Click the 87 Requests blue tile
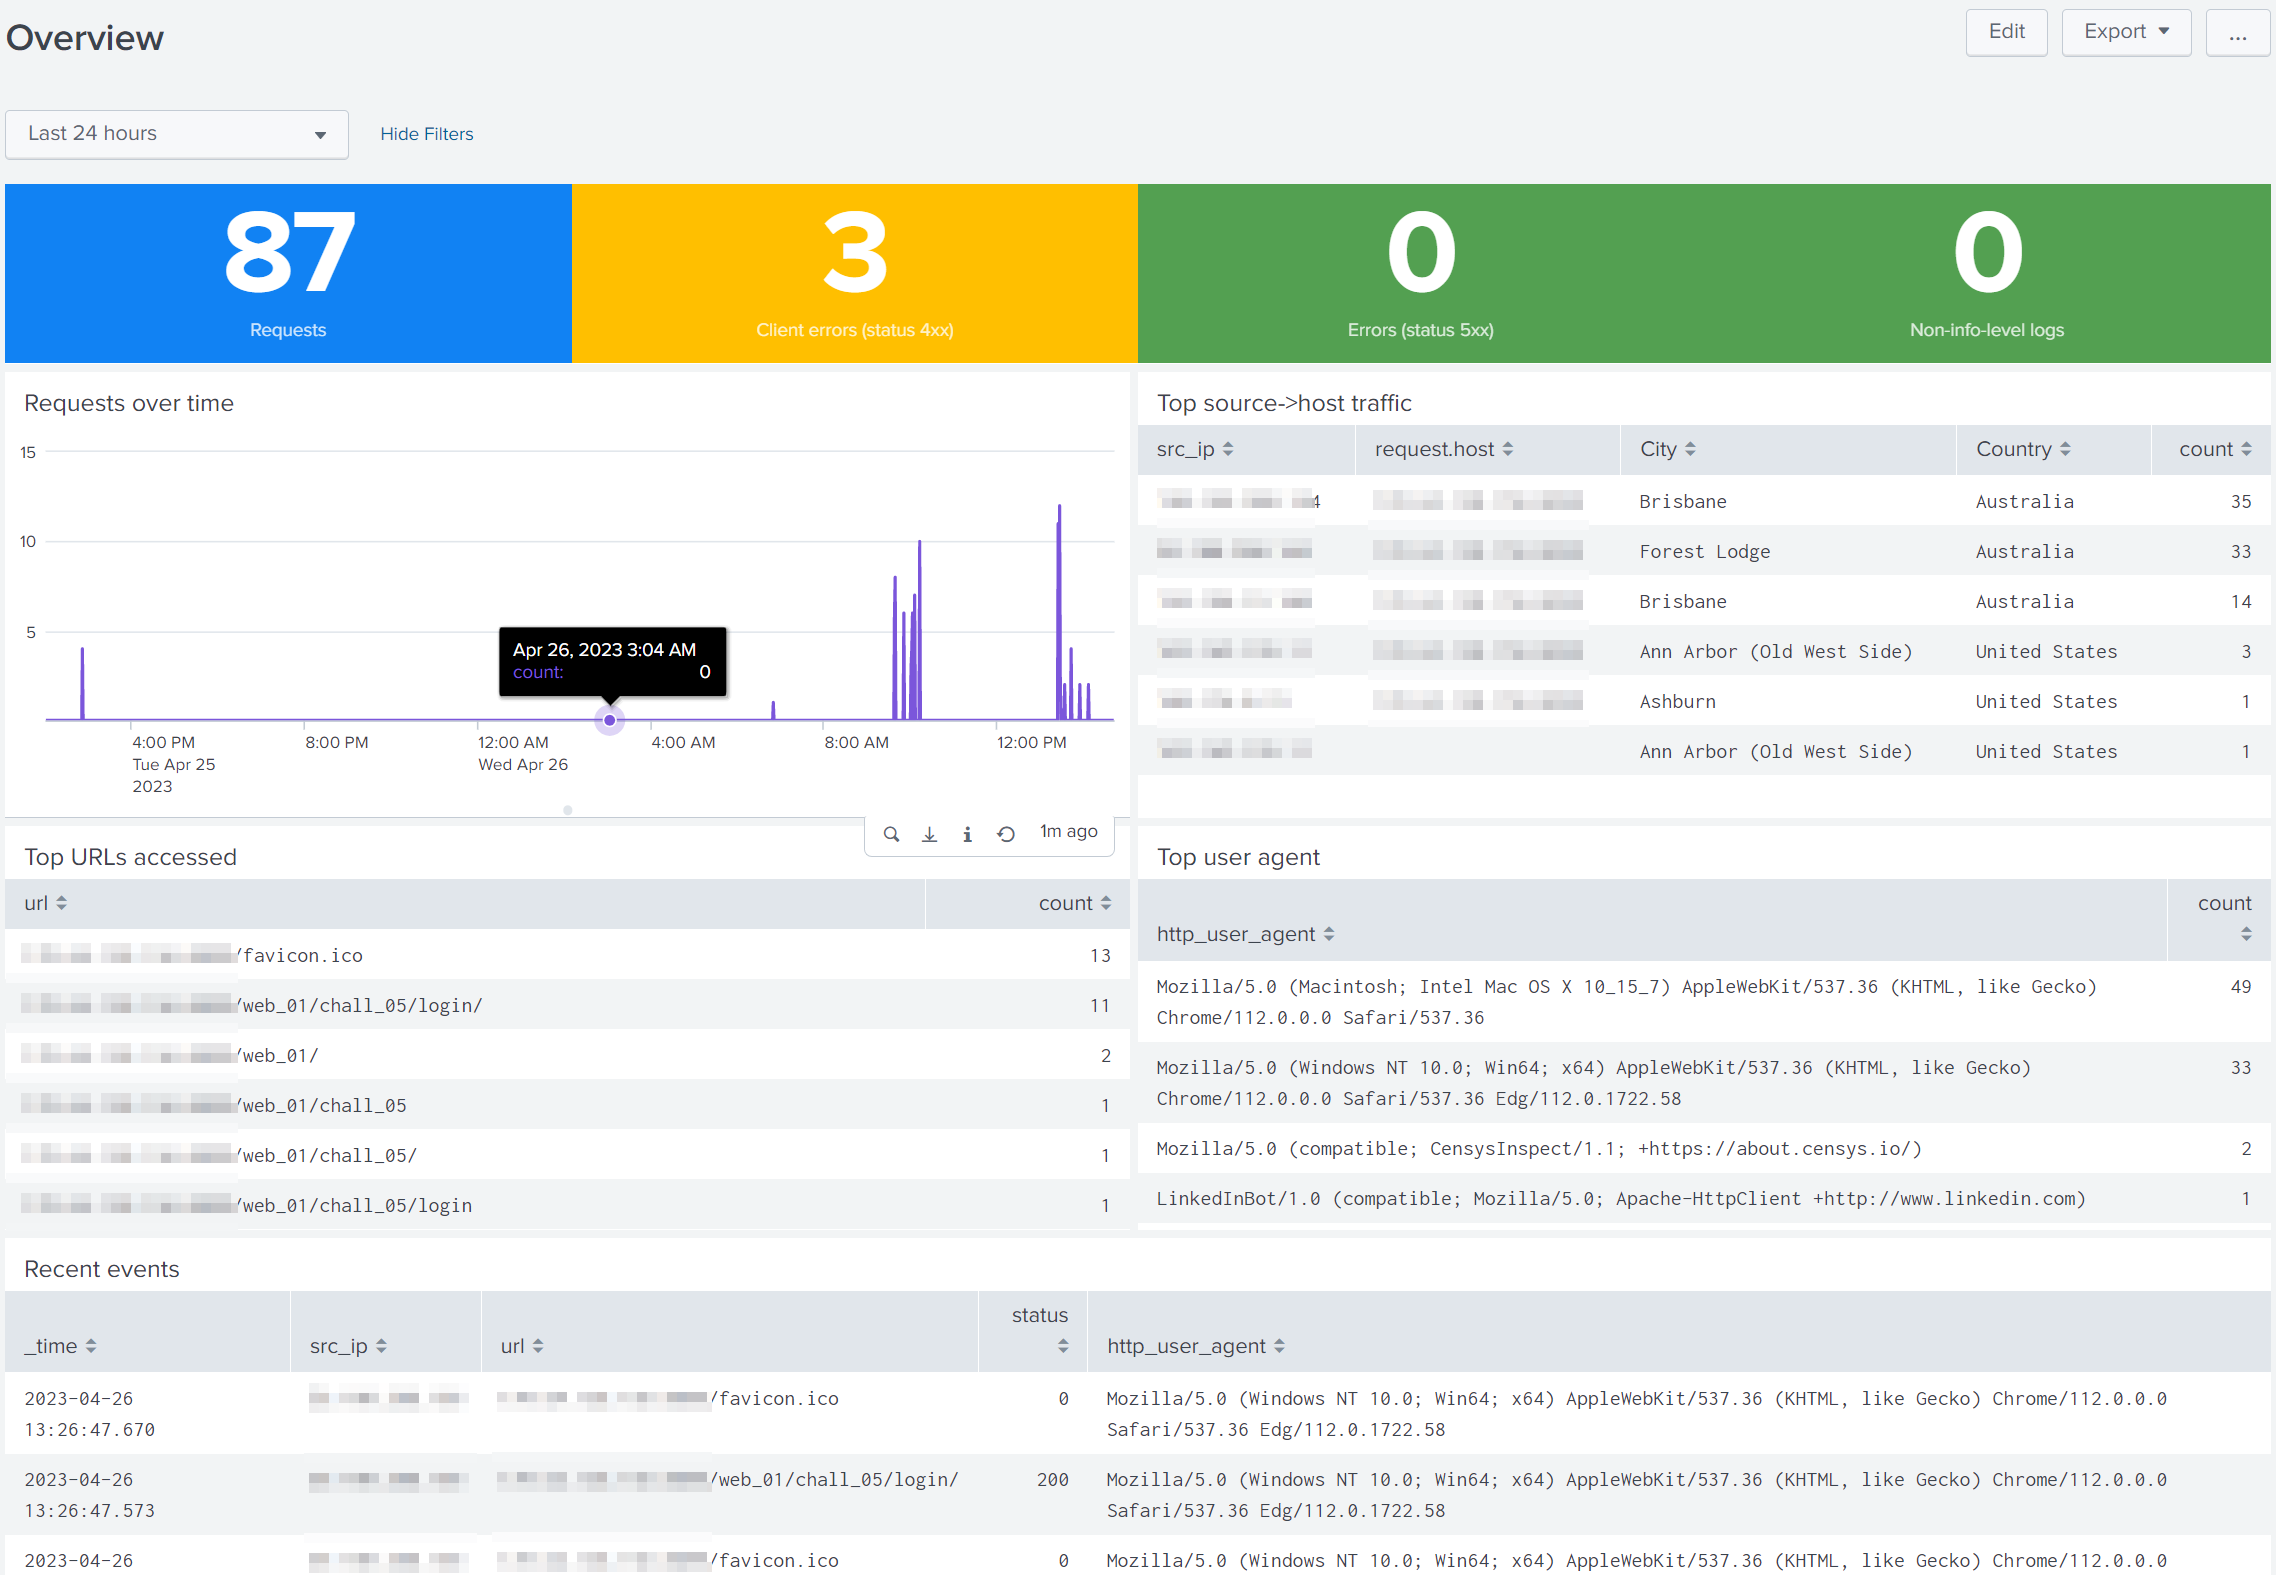This screenshot has height=1575, width=2276. point(288,273)
